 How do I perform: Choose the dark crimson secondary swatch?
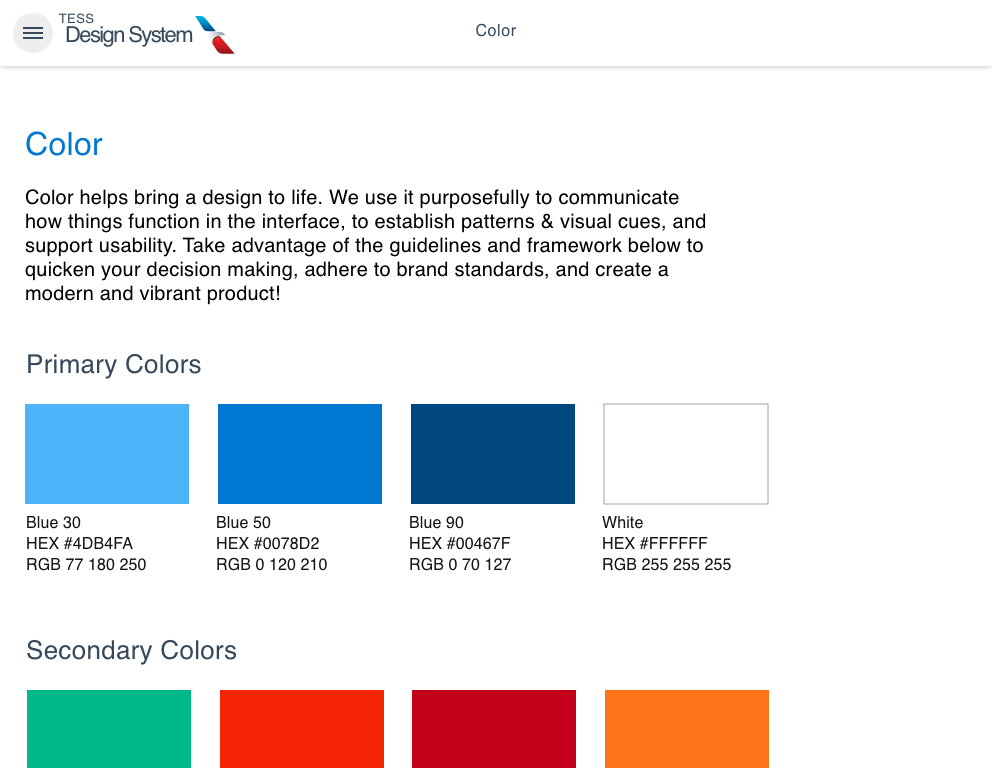[494, 728]
